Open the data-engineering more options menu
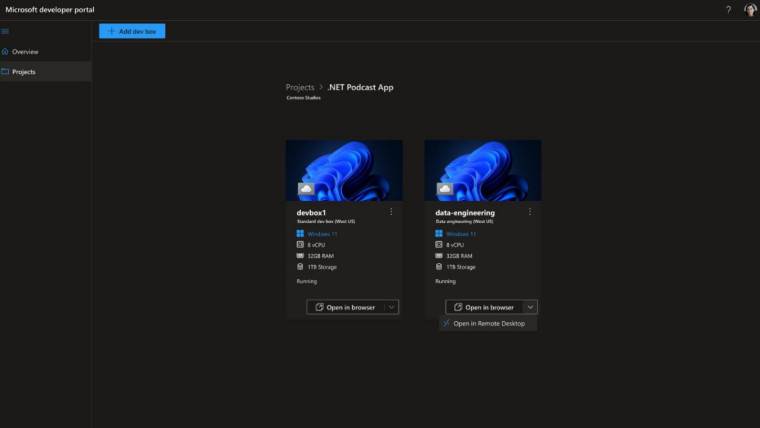 pos(530,212)
